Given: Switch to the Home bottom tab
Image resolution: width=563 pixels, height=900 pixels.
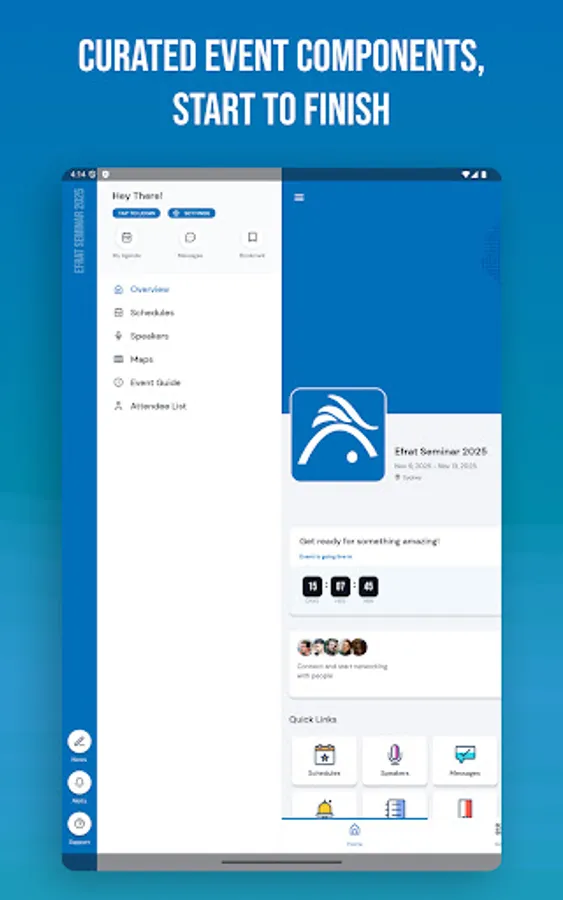Looking at the screenshot, I should pos(355,835).
